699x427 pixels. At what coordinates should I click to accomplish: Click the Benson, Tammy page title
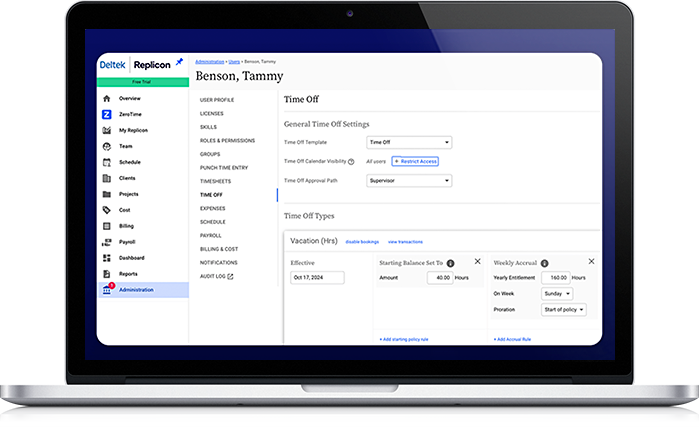[239, 77]
